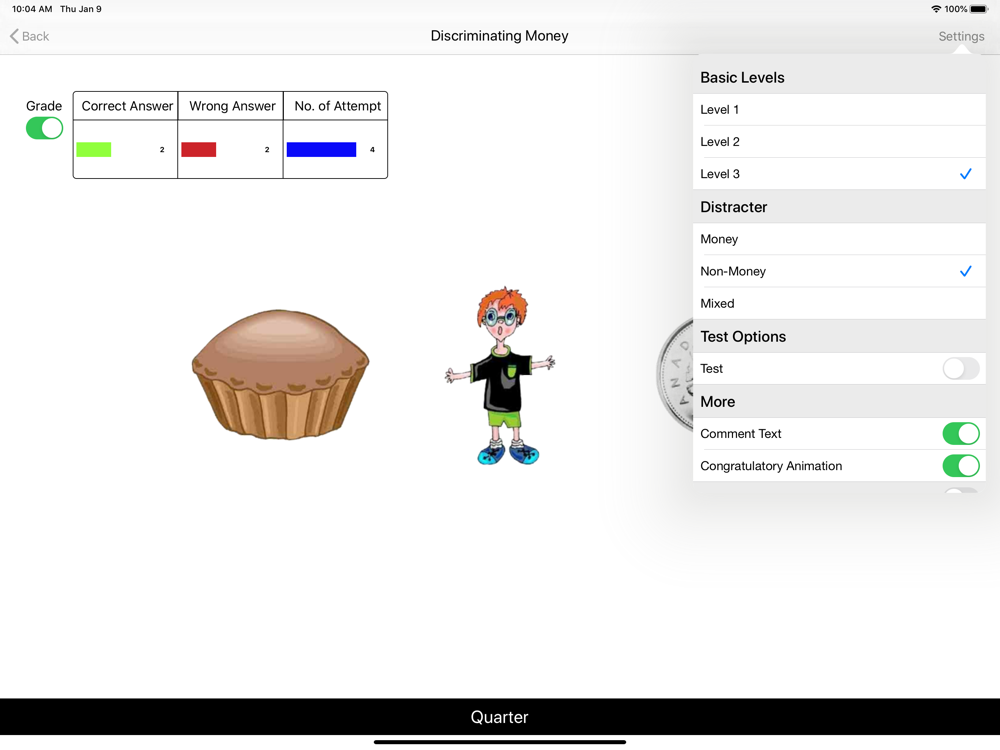The image size is (1000, 750).
Task: Disable the Congratulatory Animation switch
Action: click(x=960, y=466)
